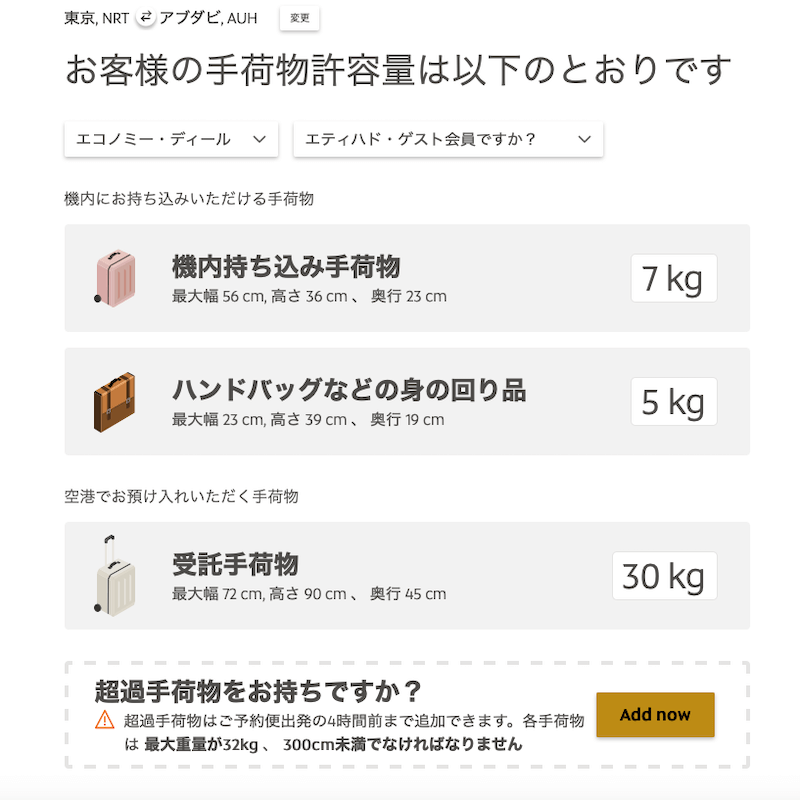Click the brown handbag briefcase icon
This screenshot has width=800, height=800.
114,402
